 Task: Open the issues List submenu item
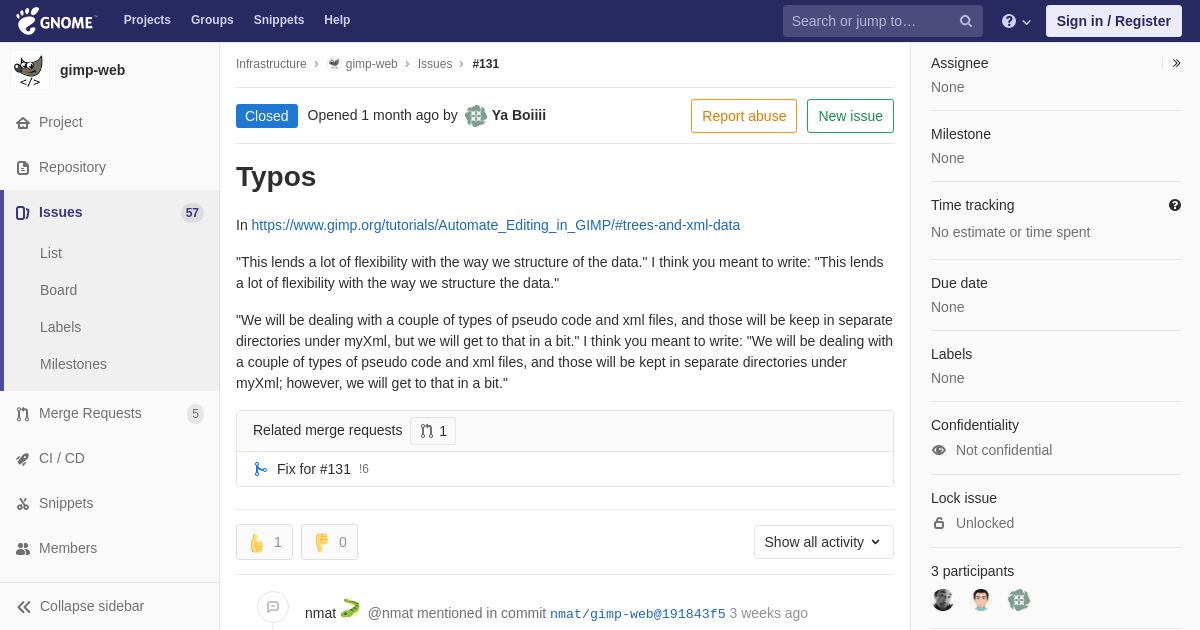[x=51, y=253]
